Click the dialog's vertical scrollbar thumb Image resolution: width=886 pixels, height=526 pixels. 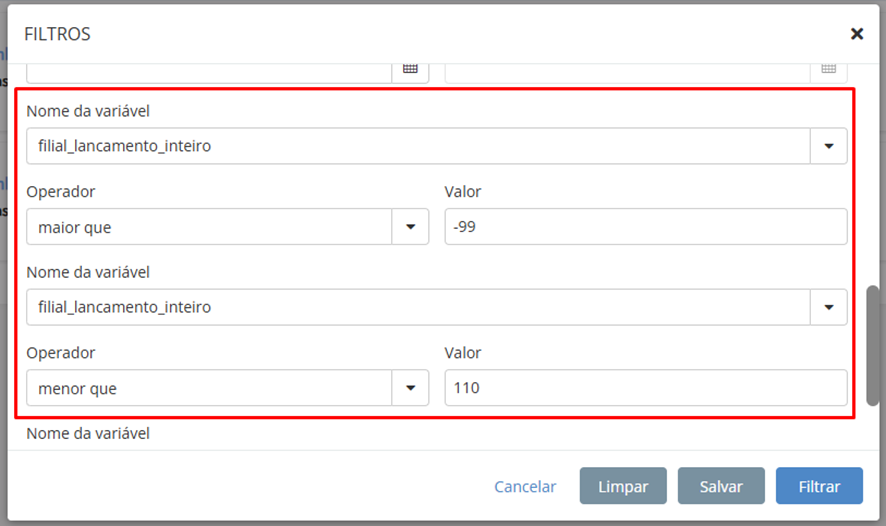[872, 345]
